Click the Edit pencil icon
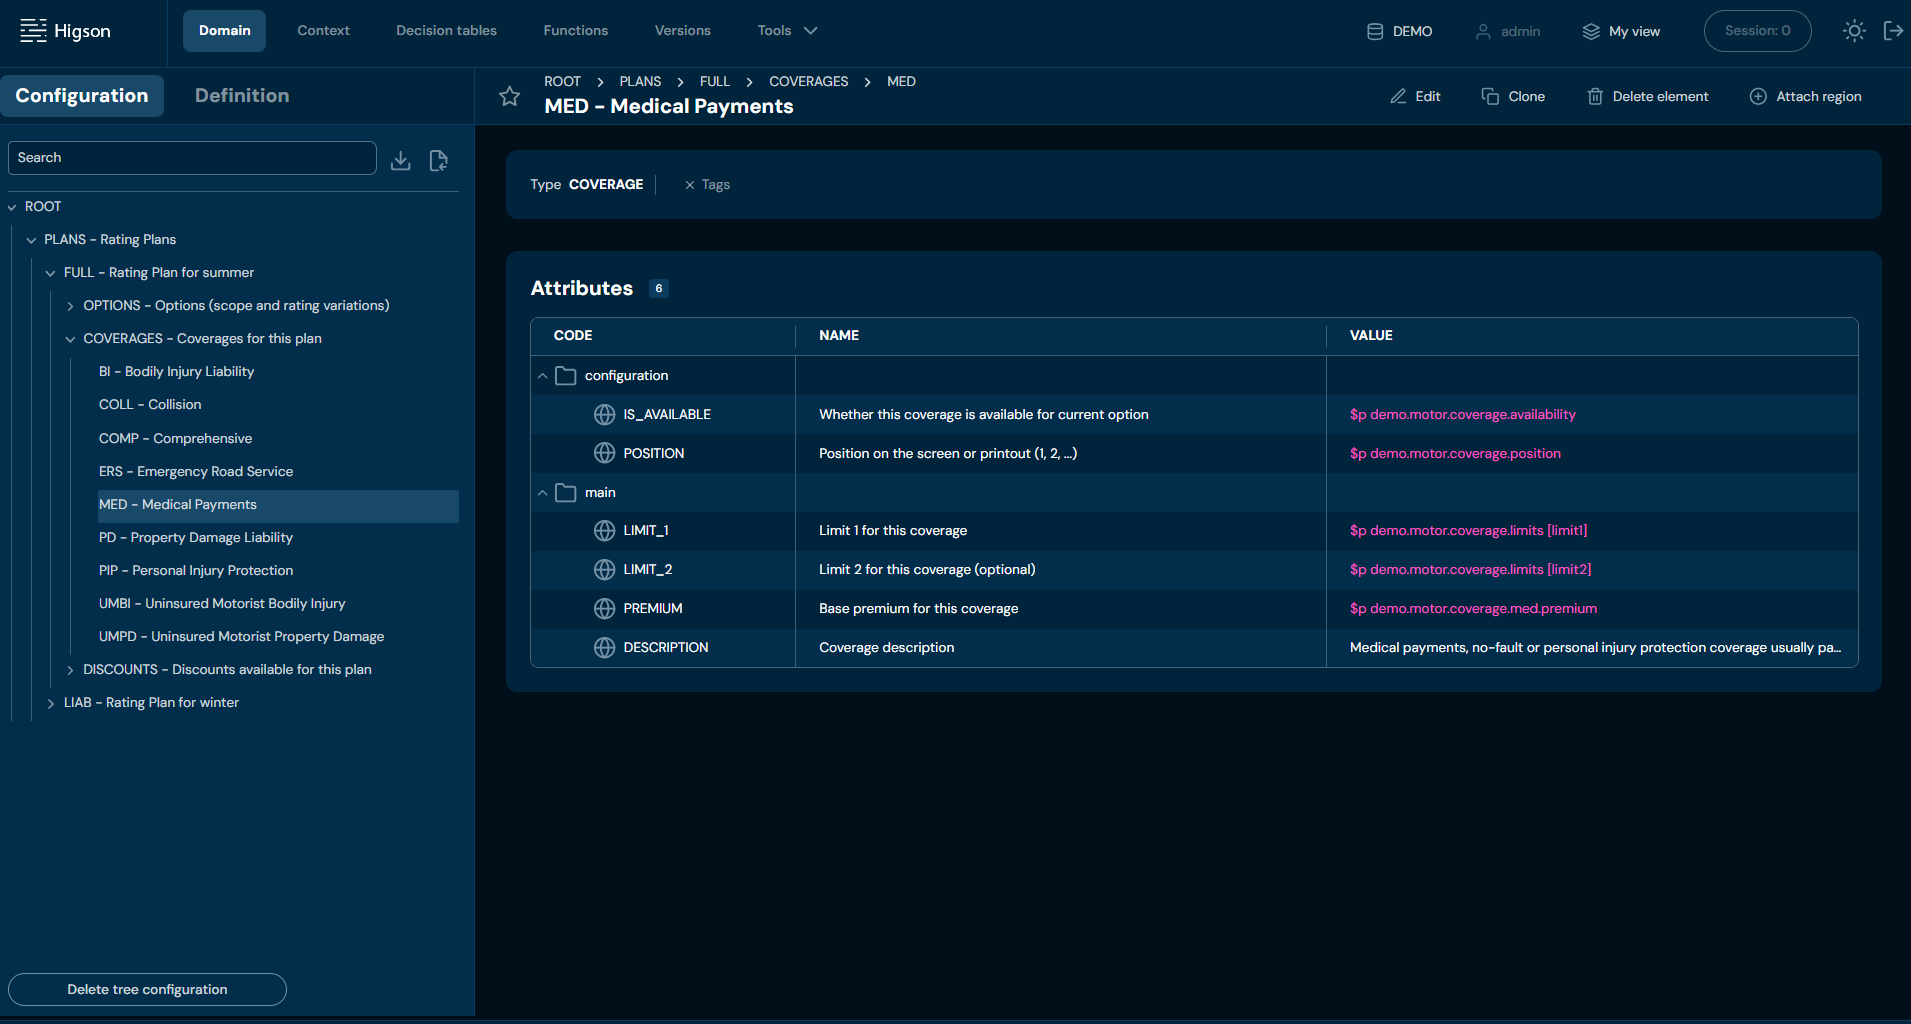This screenshot has height=1024, width=1911. pos(1398,96)
